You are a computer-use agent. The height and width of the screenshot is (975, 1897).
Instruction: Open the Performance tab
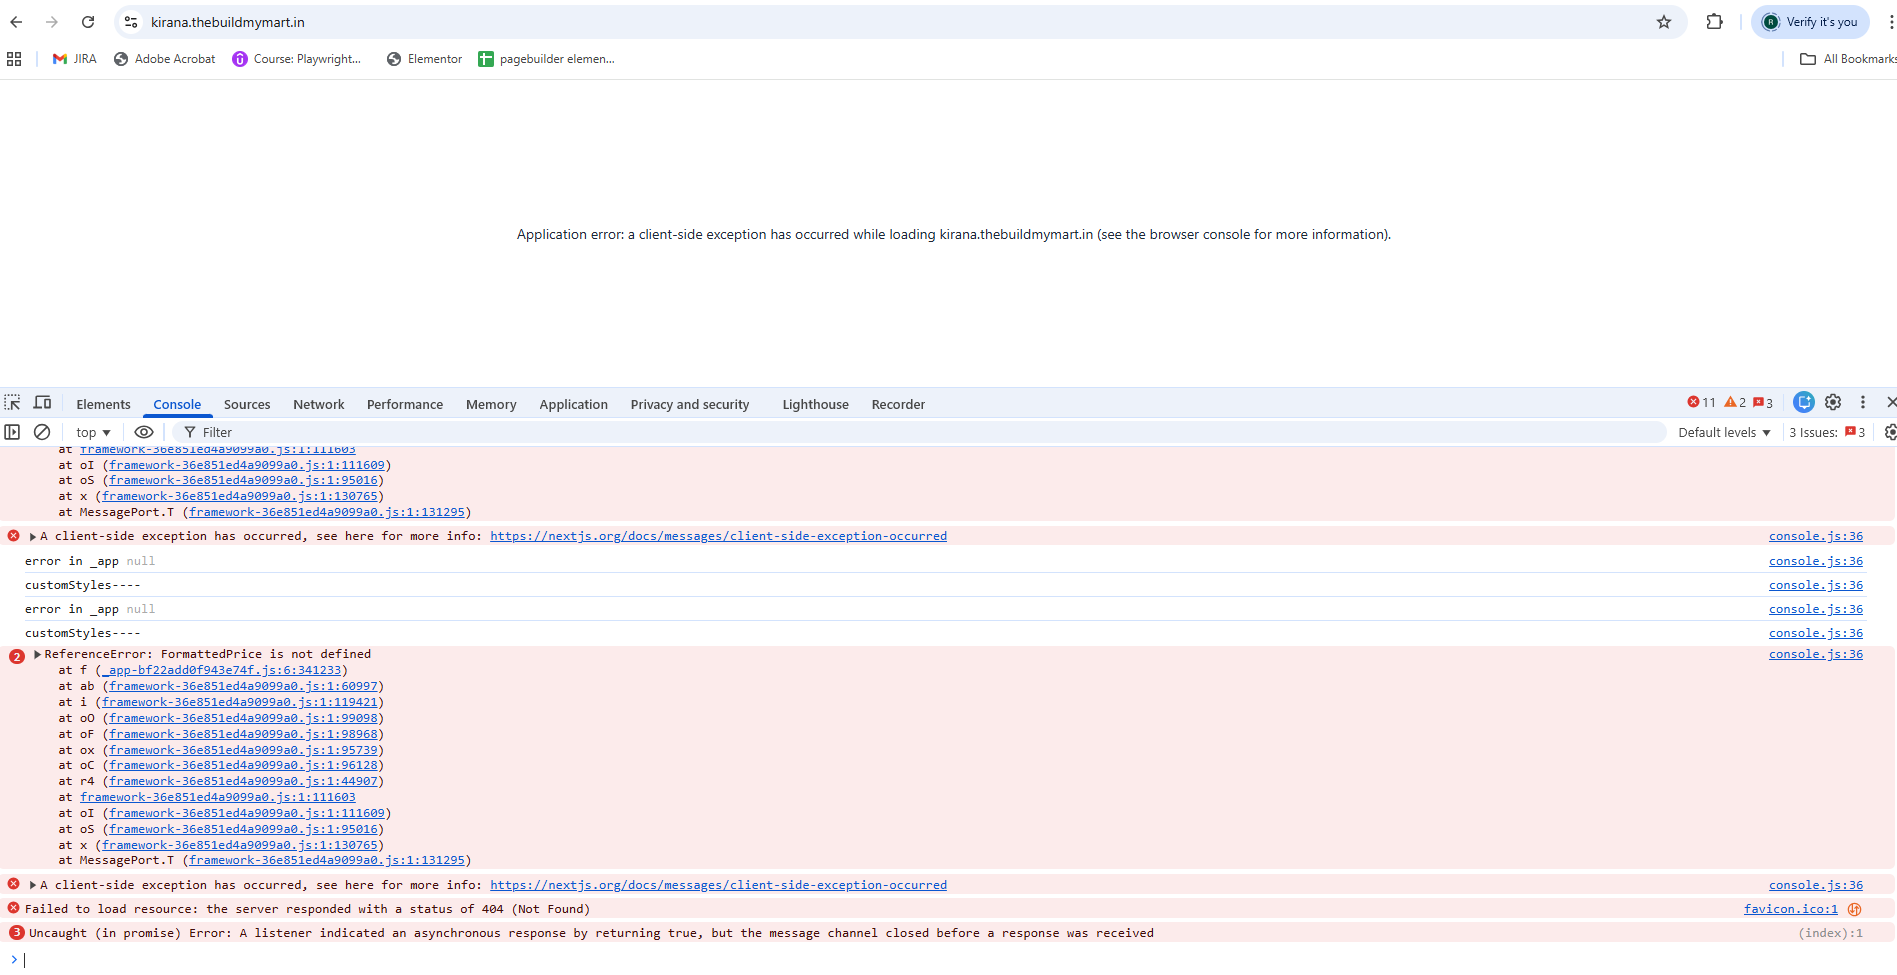click(405, 404)
